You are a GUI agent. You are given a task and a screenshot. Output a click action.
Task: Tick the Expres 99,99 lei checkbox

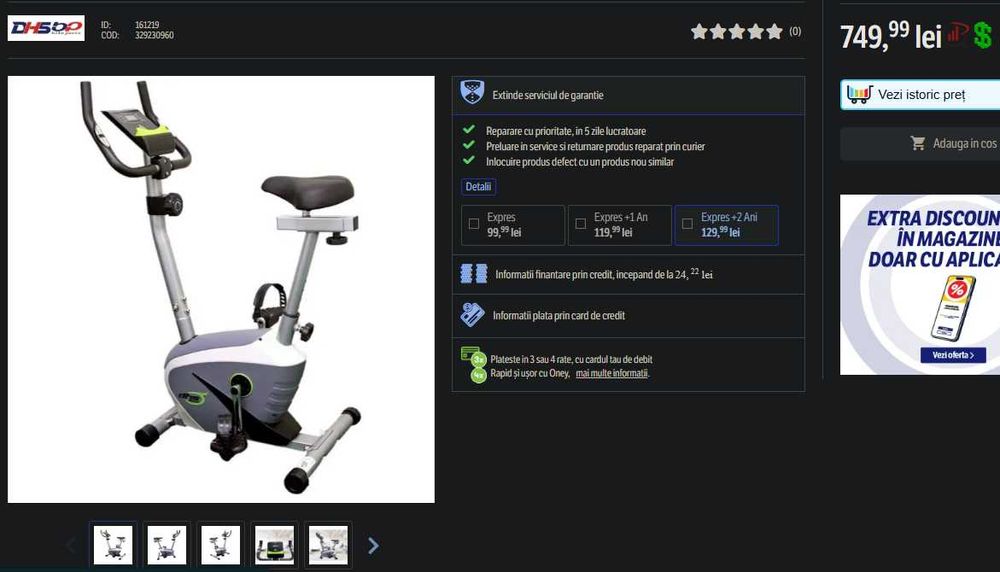pos(474,224)
